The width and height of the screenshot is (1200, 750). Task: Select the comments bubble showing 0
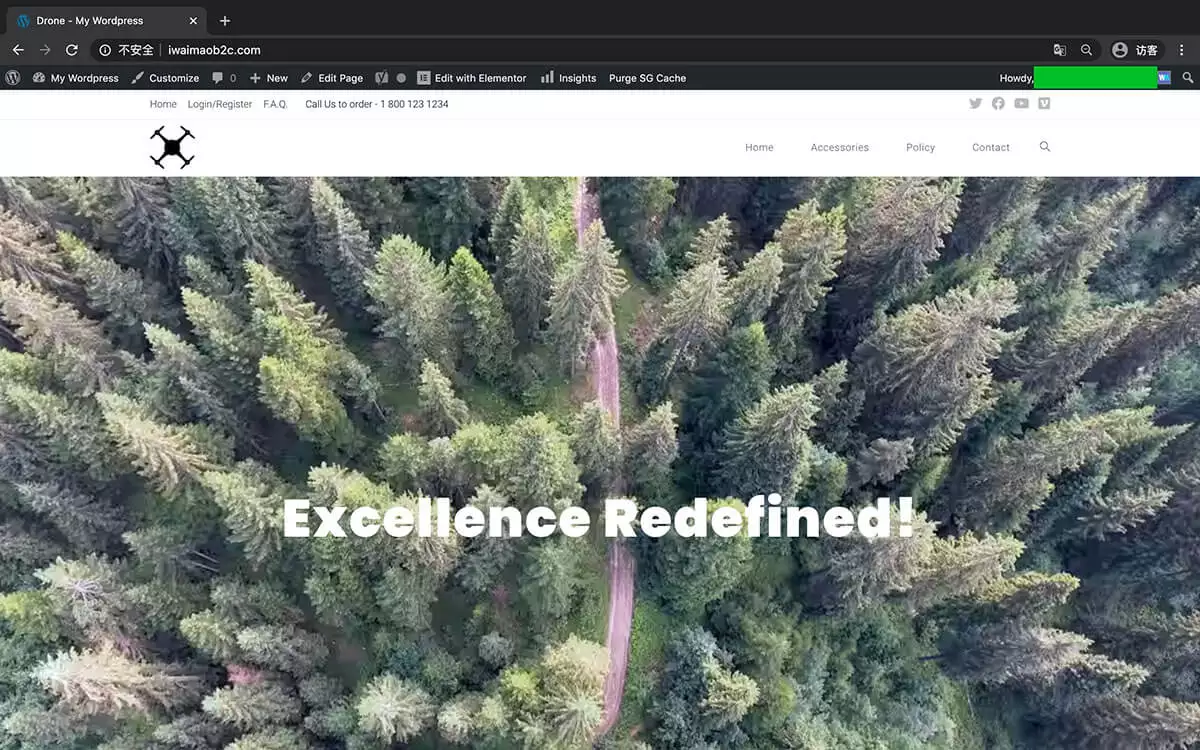pyautogui.click(x=221, y=78)
